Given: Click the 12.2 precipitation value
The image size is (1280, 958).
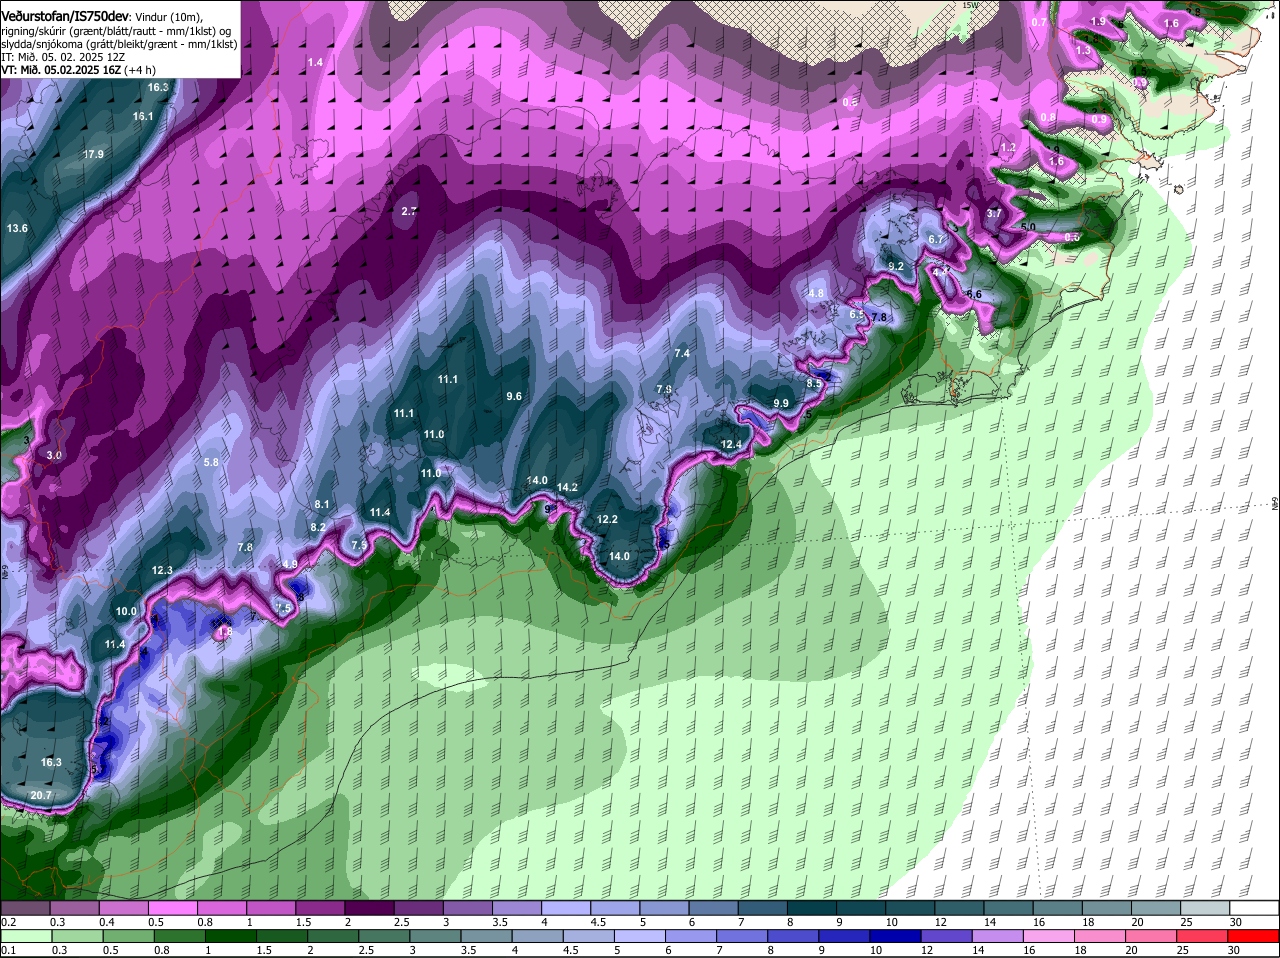Looking at the screenshot, I should click(x=607, y=519).
